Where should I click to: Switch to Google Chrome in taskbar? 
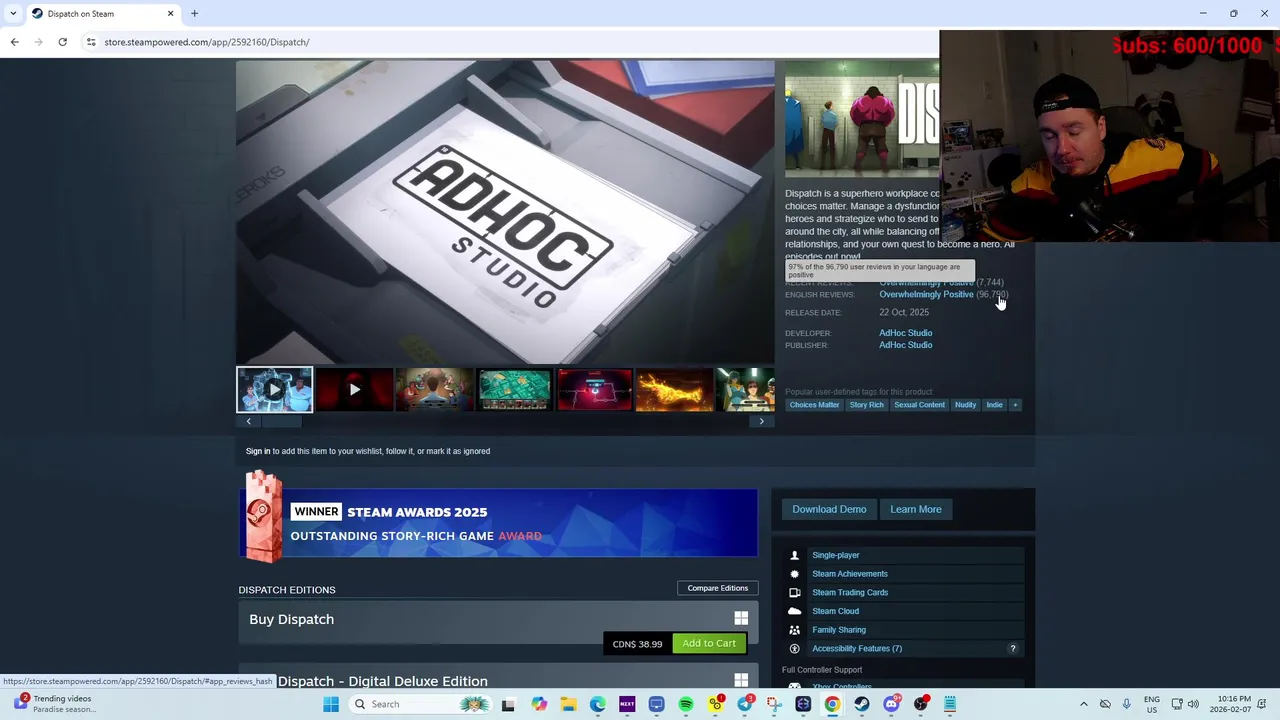click(832, 704)
